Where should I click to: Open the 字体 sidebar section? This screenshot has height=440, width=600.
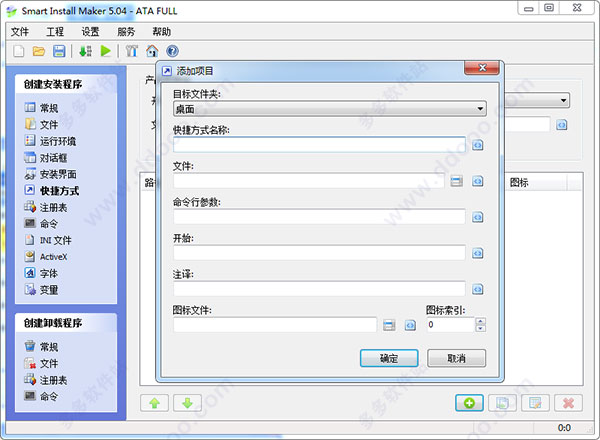pos(41,273)
